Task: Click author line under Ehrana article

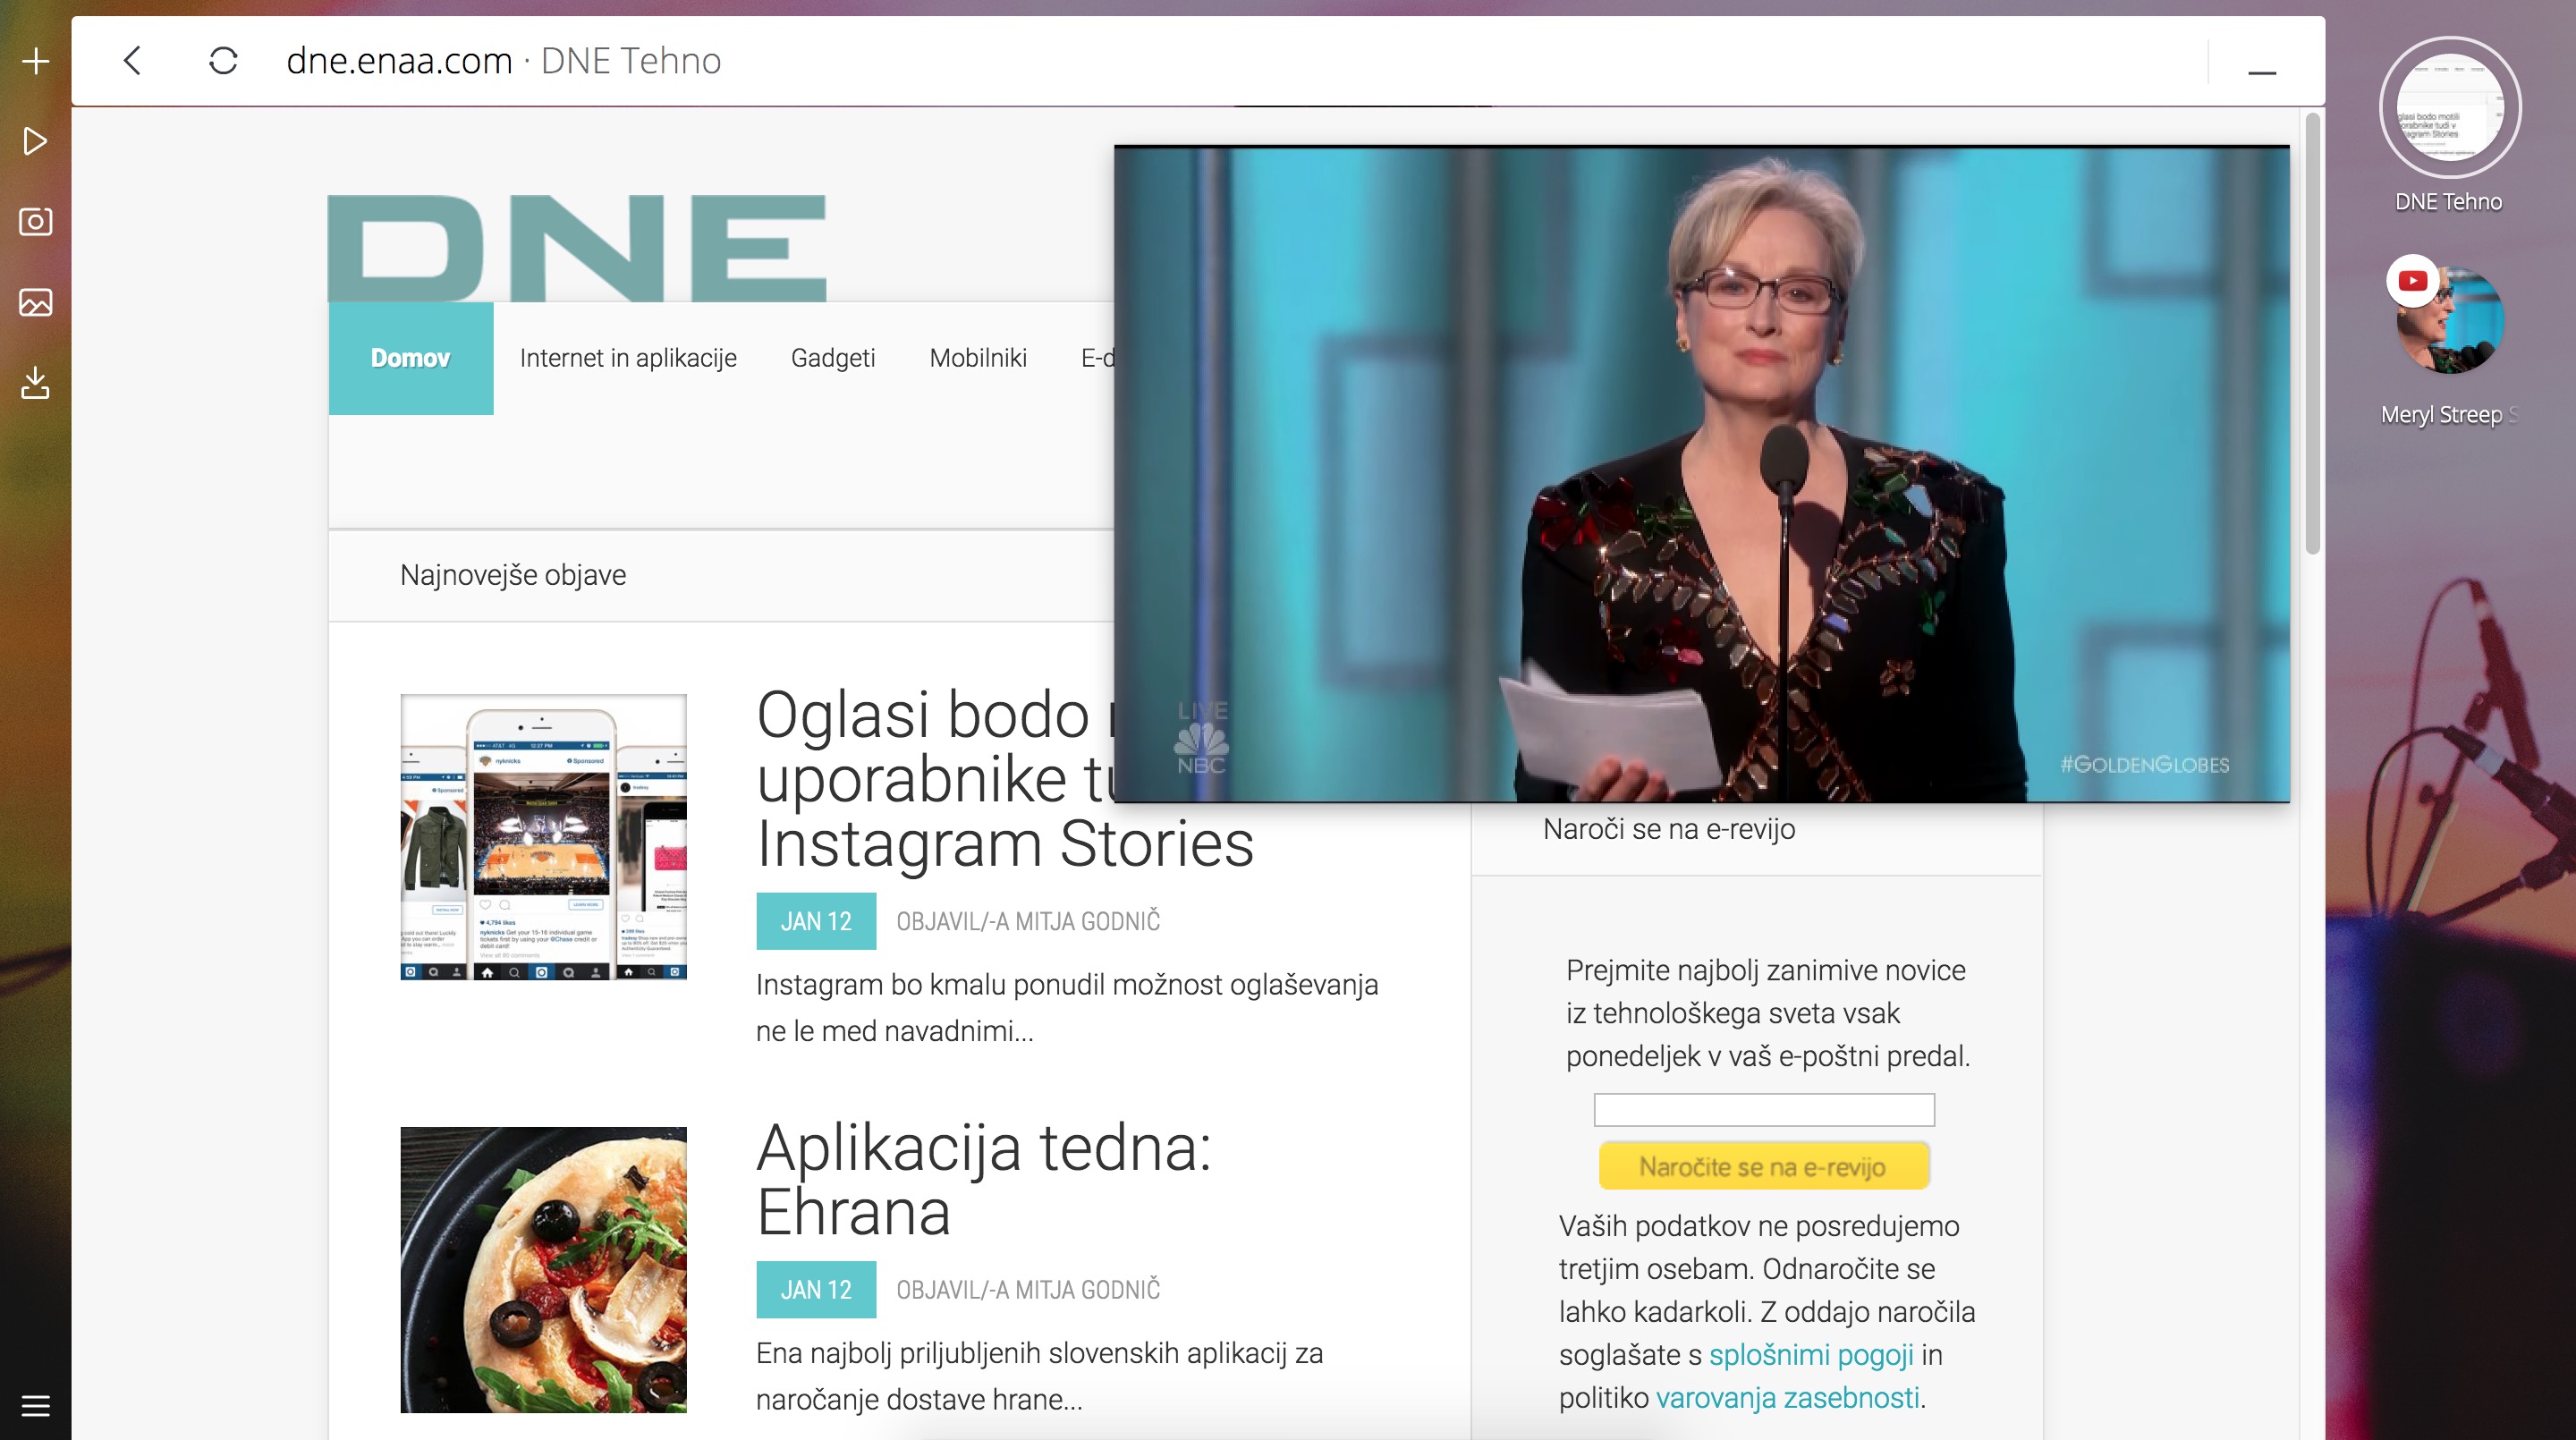Action: [1028, 1290]
